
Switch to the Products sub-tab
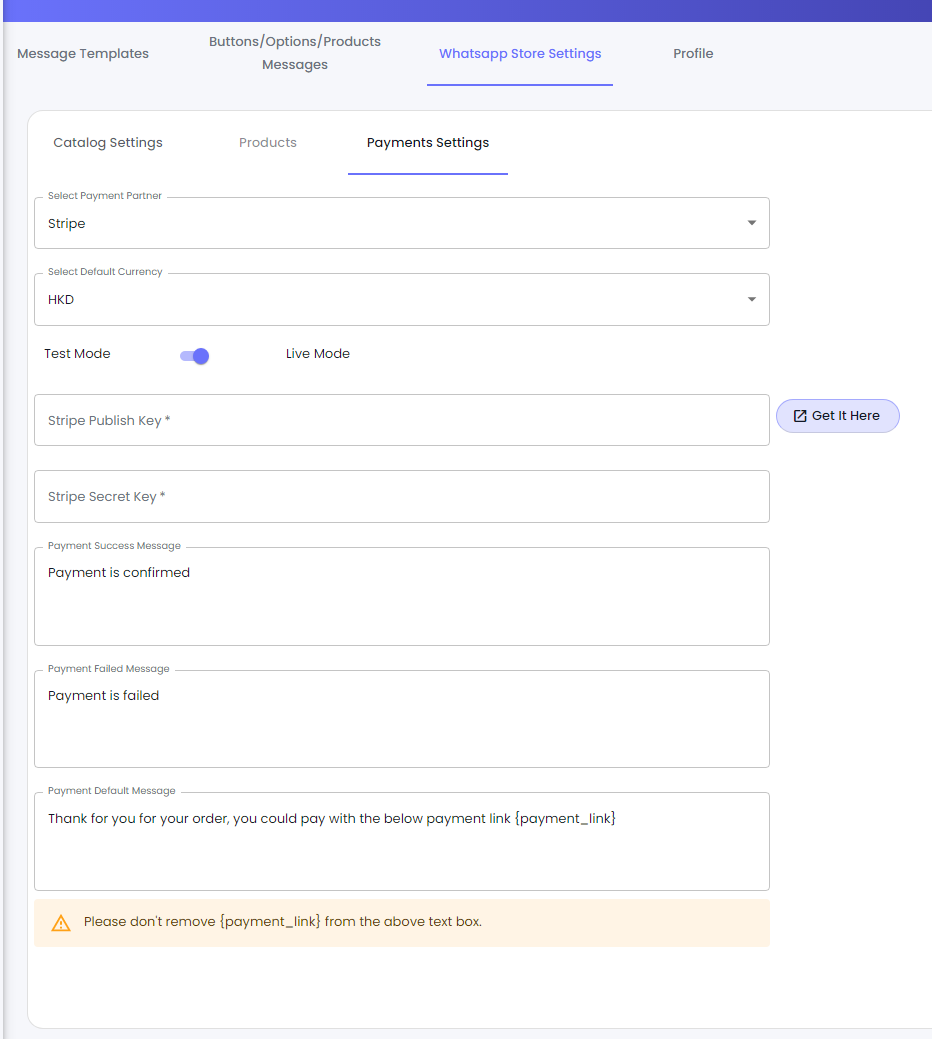click(268, 142)
